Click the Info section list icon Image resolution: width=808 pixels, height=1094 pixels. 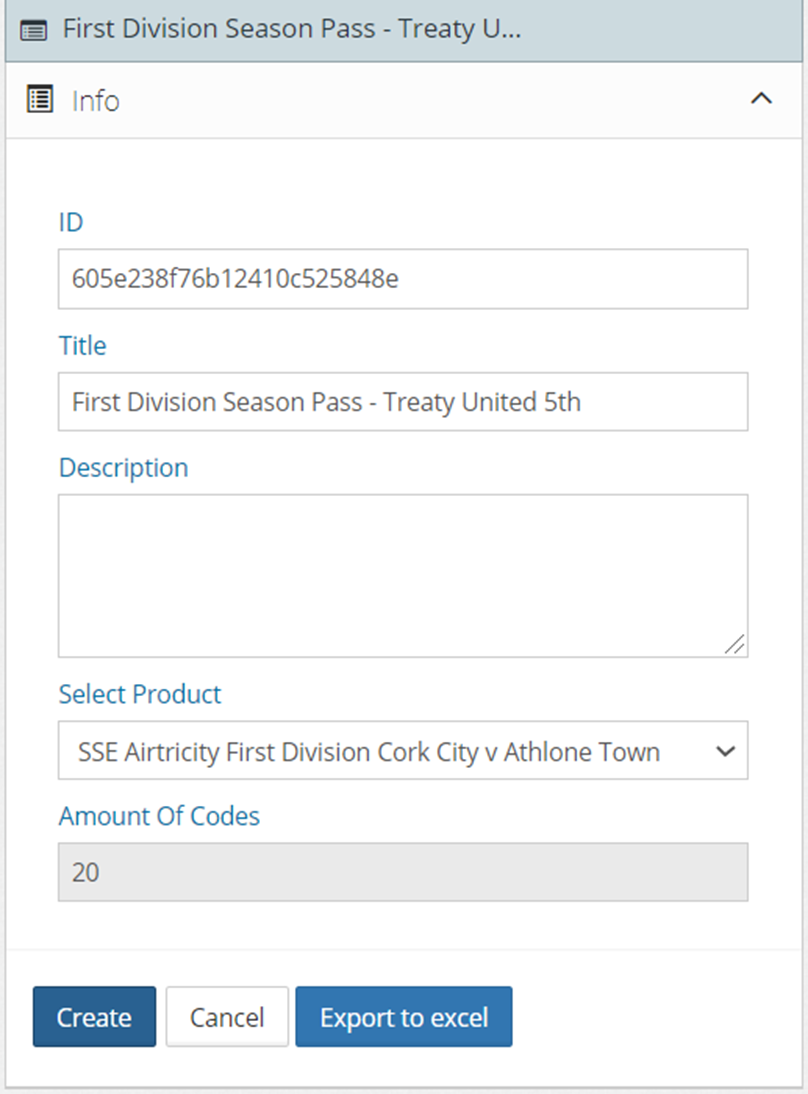pyautogui.click(x=40, y=100)
